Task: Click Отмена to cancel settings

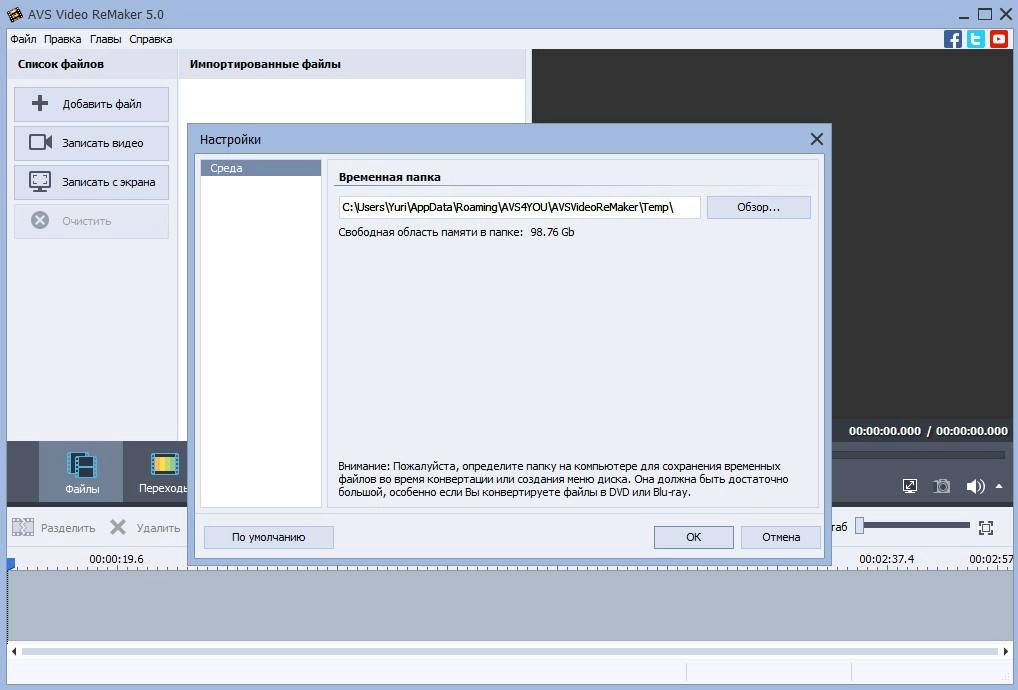Action: coord(780,537)
